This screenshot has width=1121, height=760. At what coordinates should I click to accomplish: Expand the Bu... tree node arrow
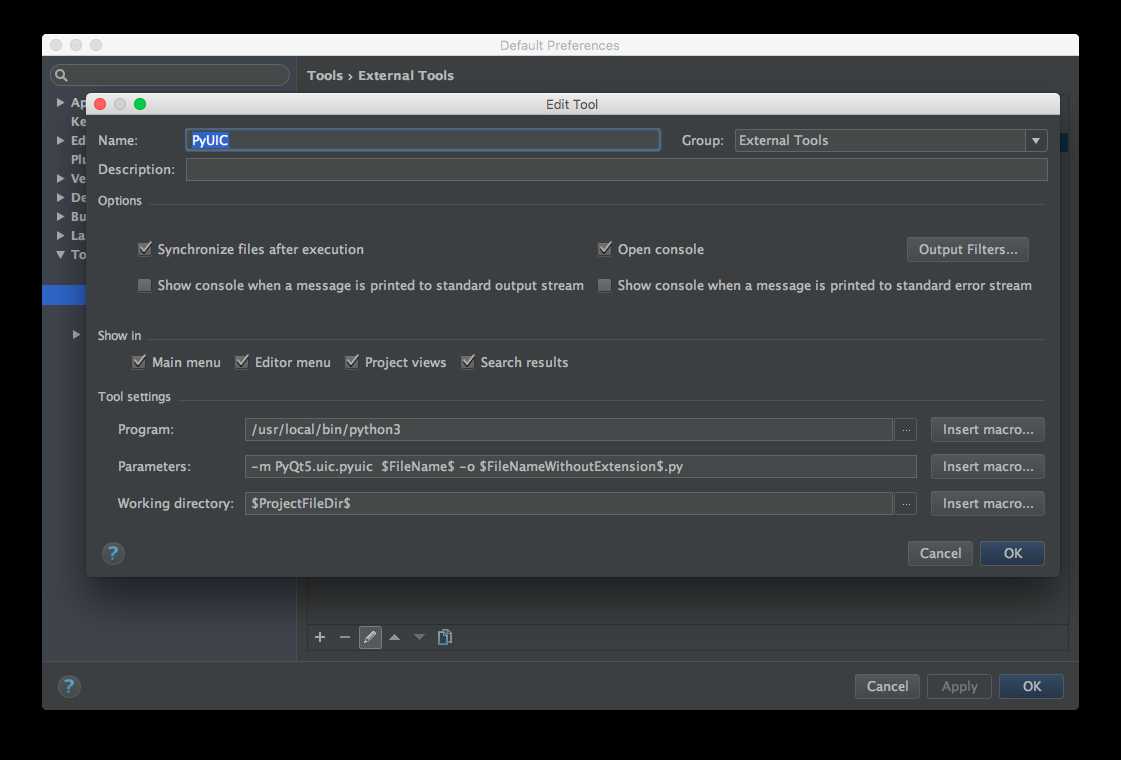pos(61,216)
